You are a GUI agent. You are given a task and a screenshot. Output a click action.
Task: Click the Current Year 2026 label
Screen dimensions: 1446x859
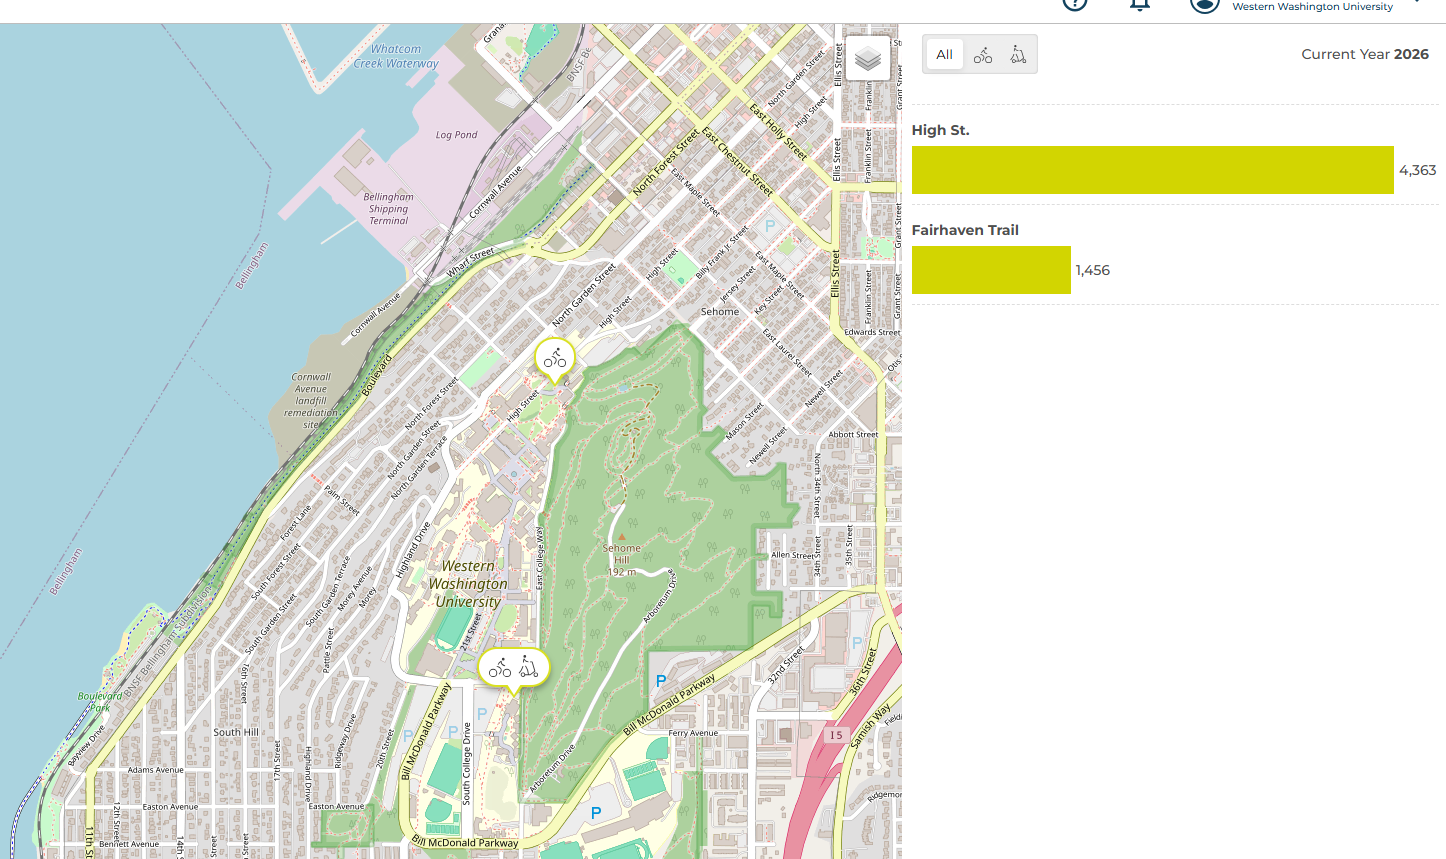coord(1364,54)
